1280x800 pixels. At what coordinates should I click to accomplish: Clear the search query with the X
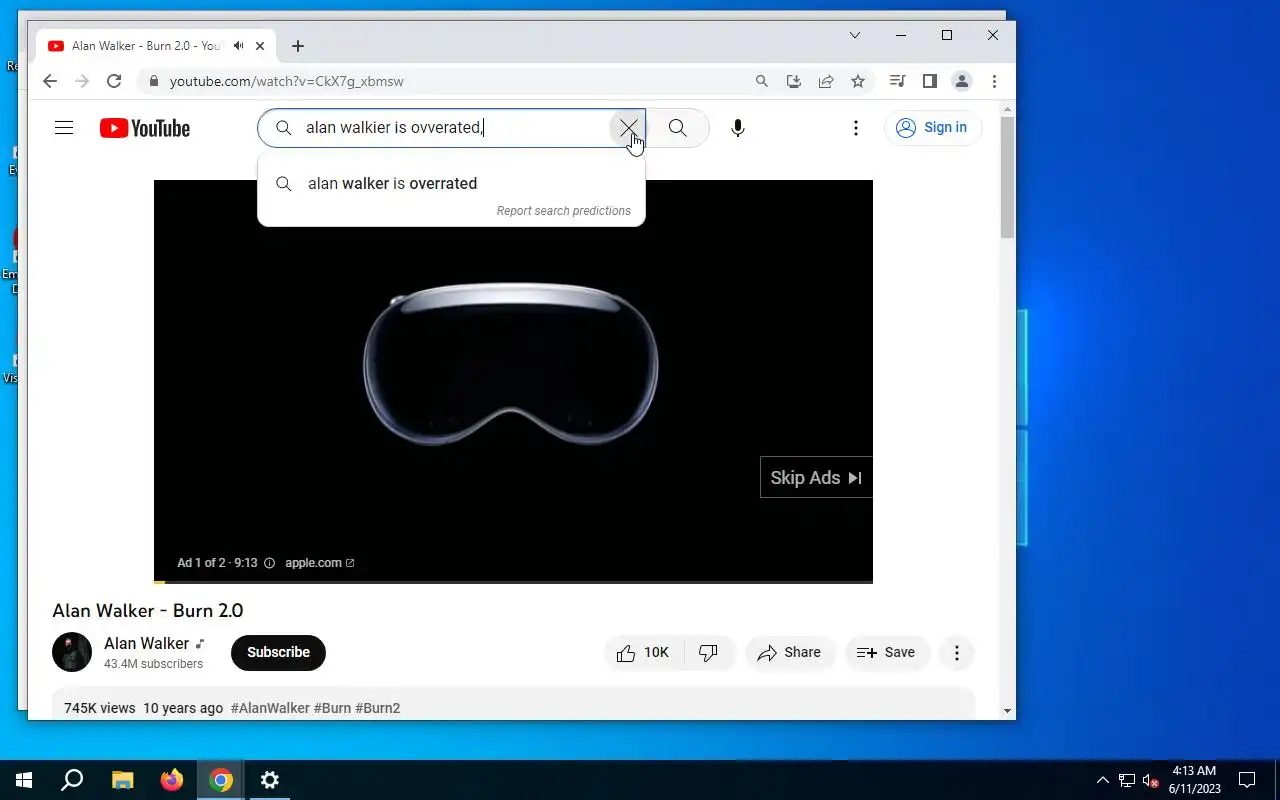click(x=628, y=128)
